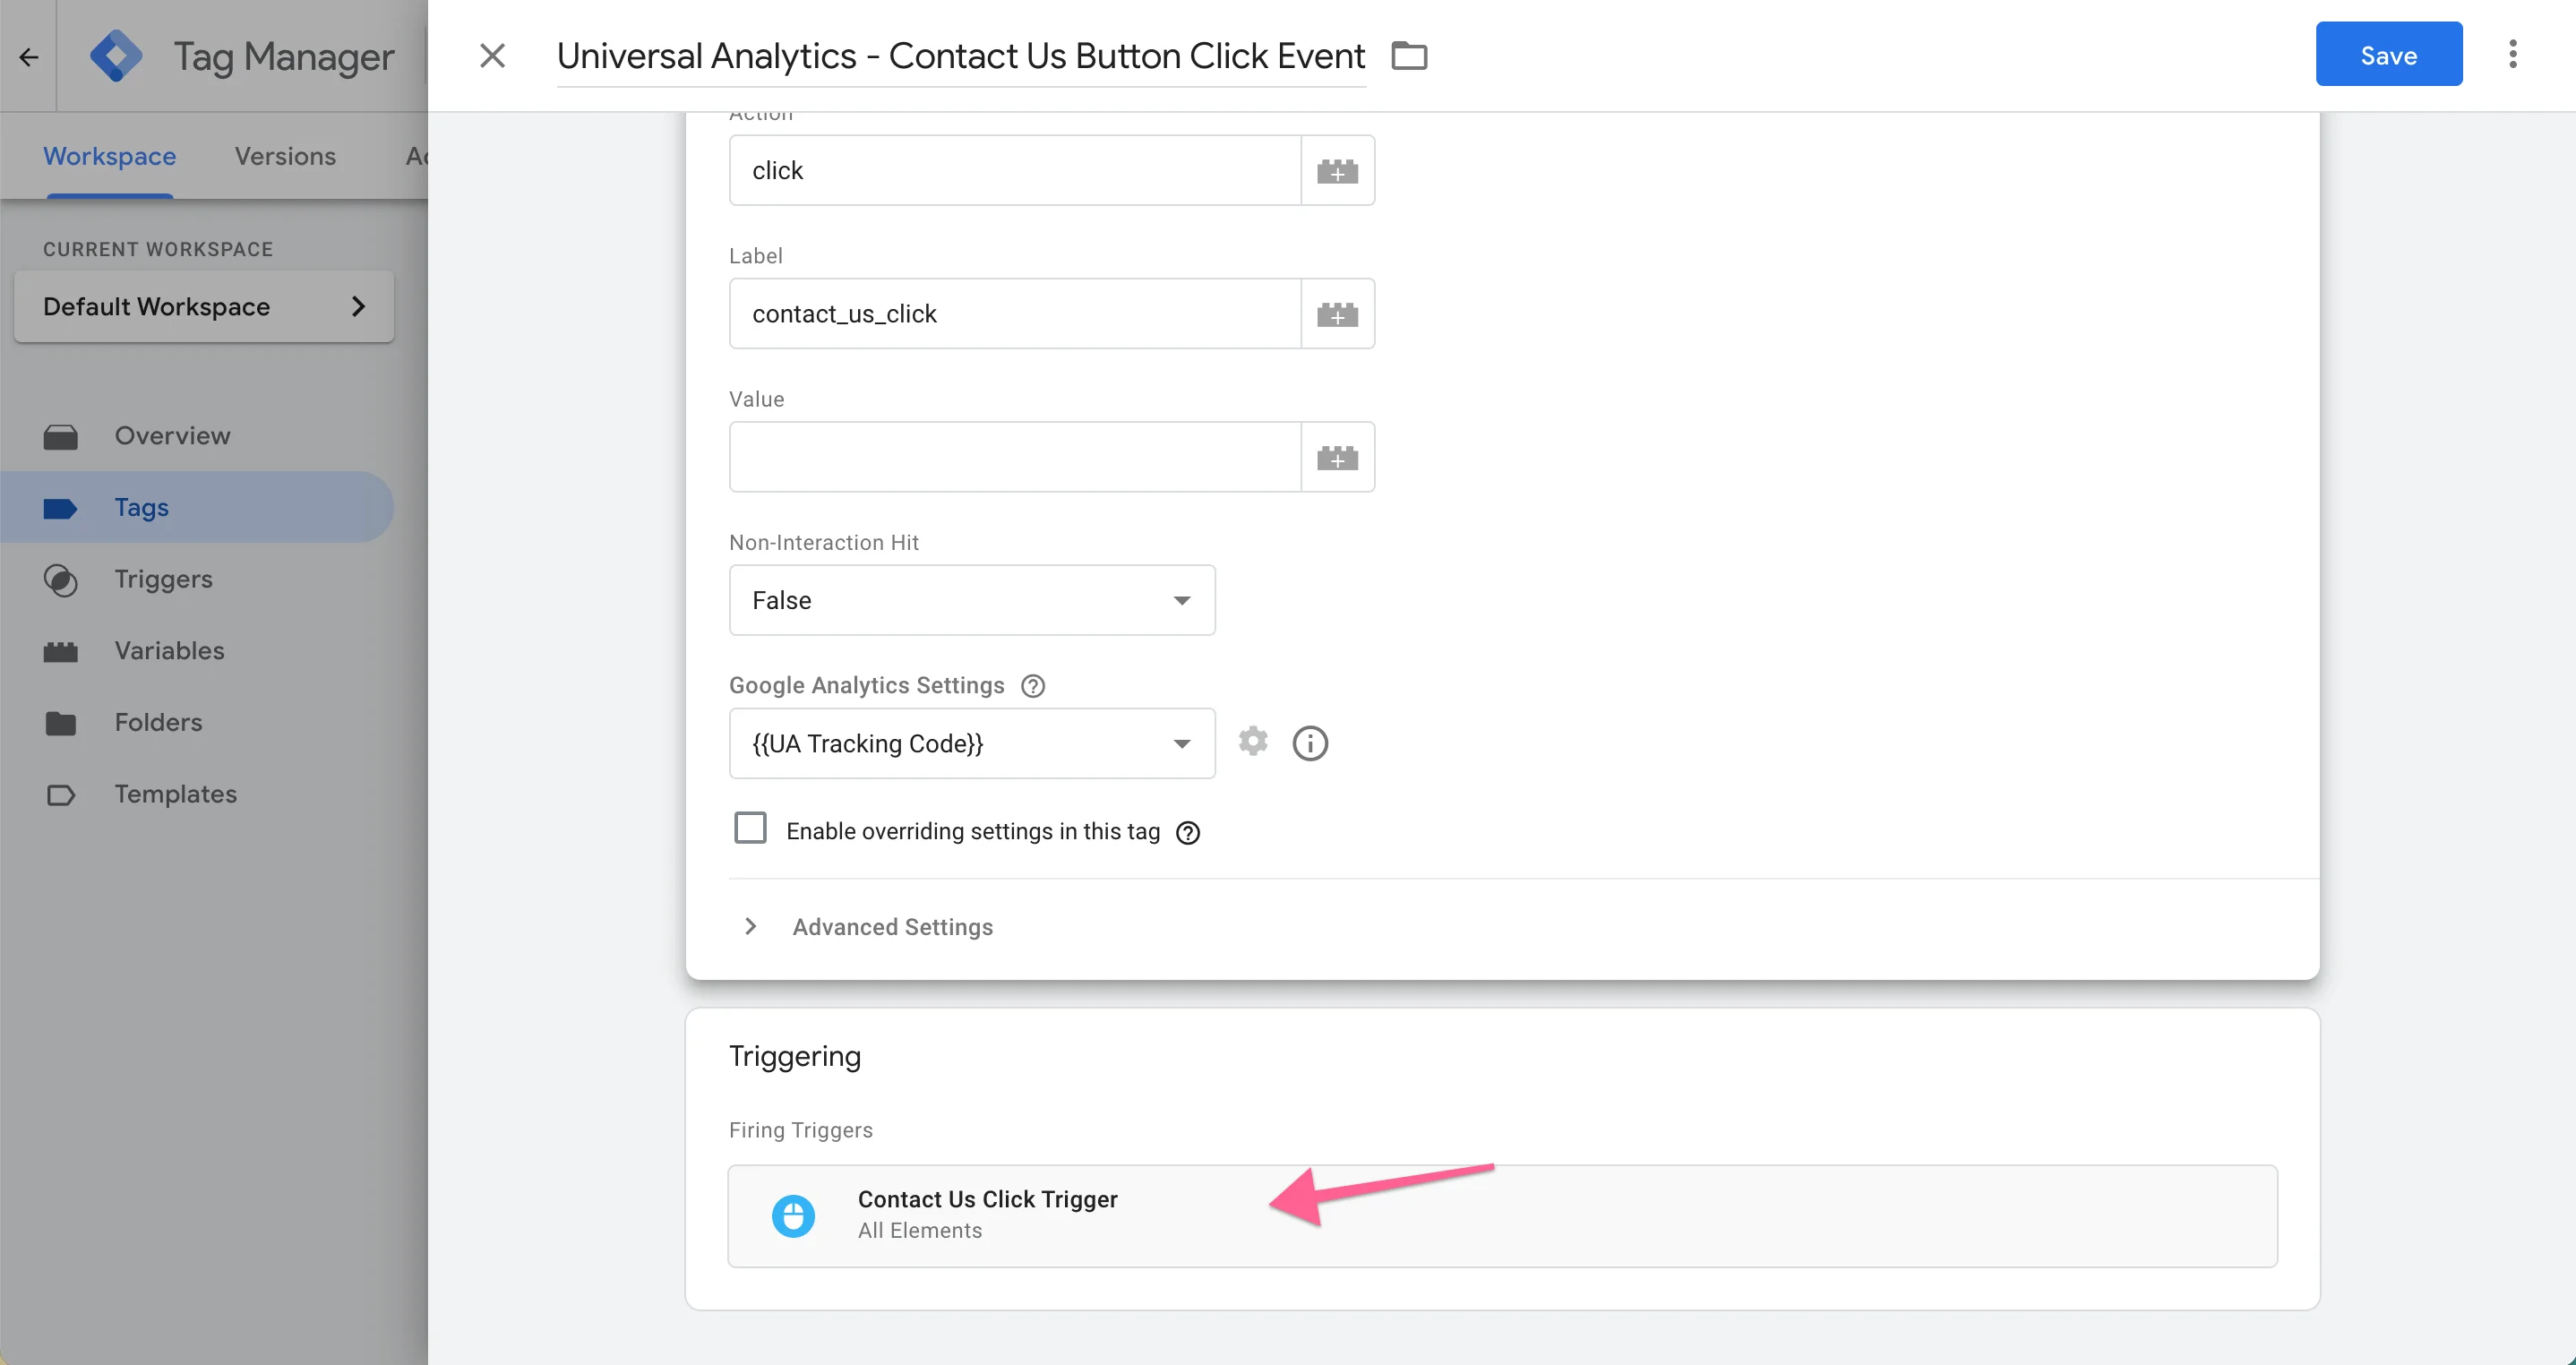Insert a variable into the Action field

point(1338,170)
